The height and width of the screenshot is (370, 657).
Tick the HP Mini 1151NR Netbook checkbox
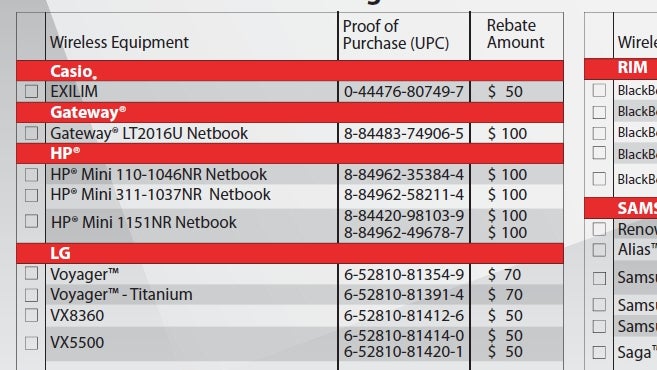click(x=31, y=221)
